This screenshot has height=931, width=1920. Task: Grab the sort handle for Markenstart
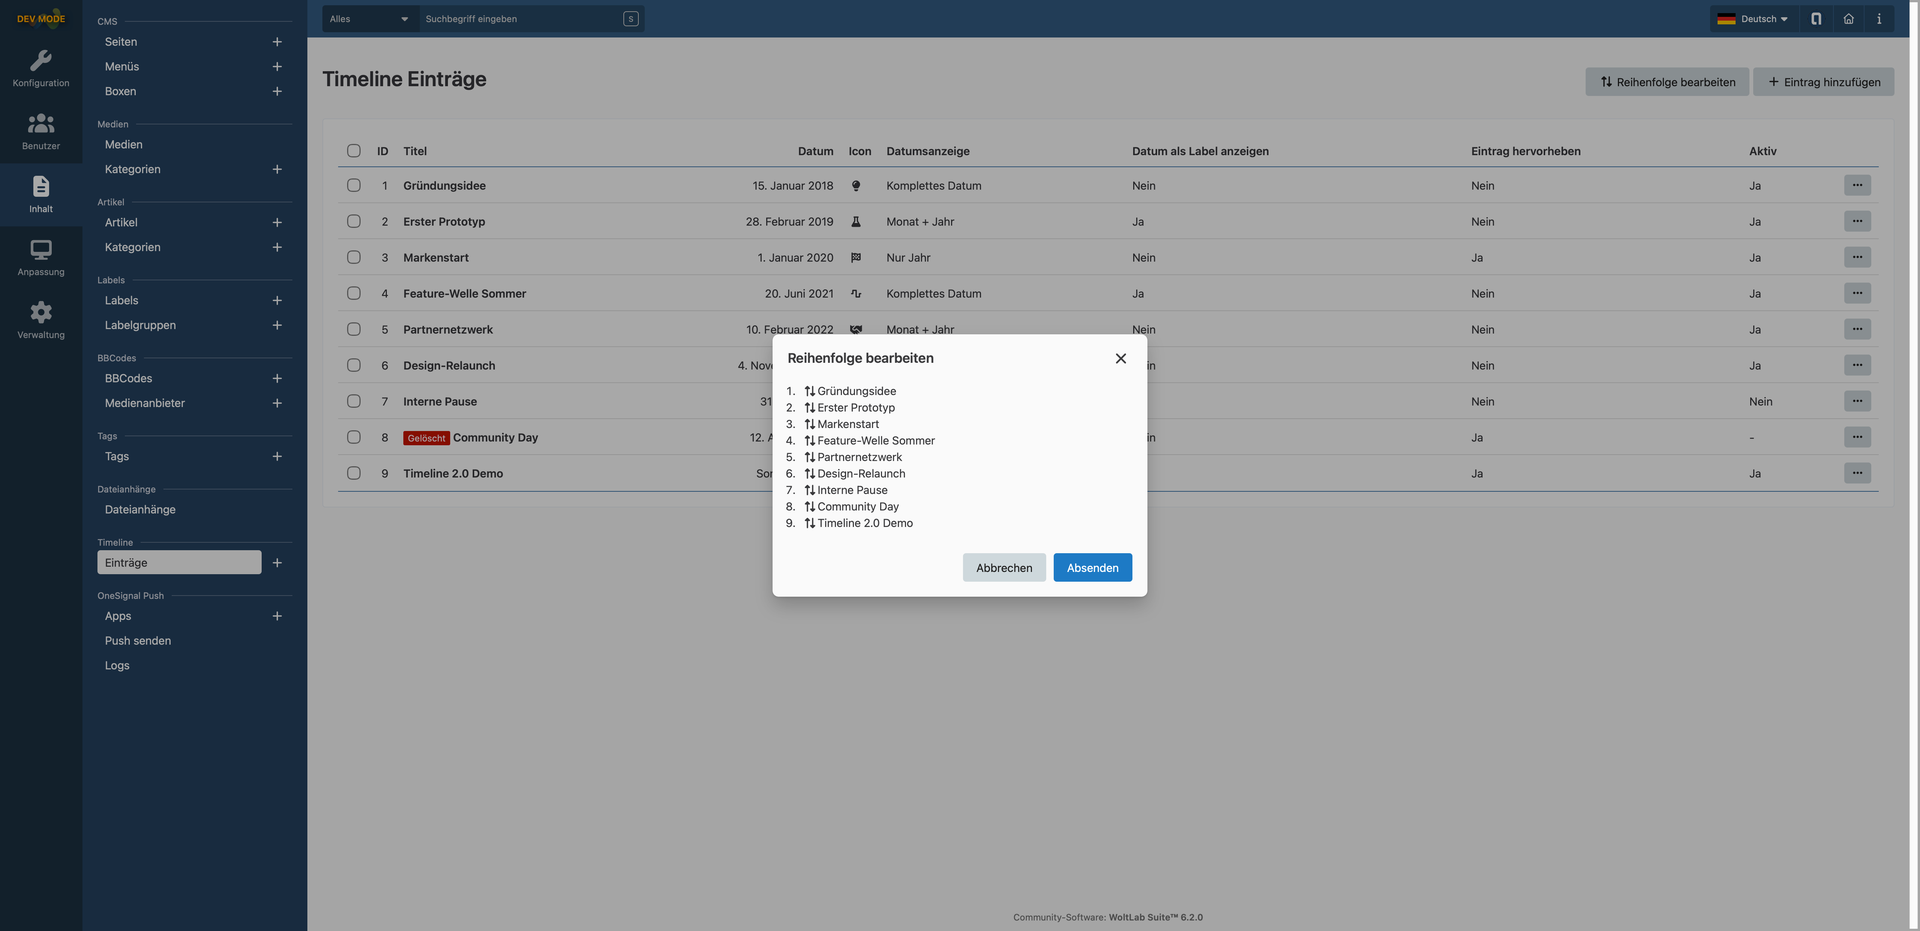(x=810, y=424)
